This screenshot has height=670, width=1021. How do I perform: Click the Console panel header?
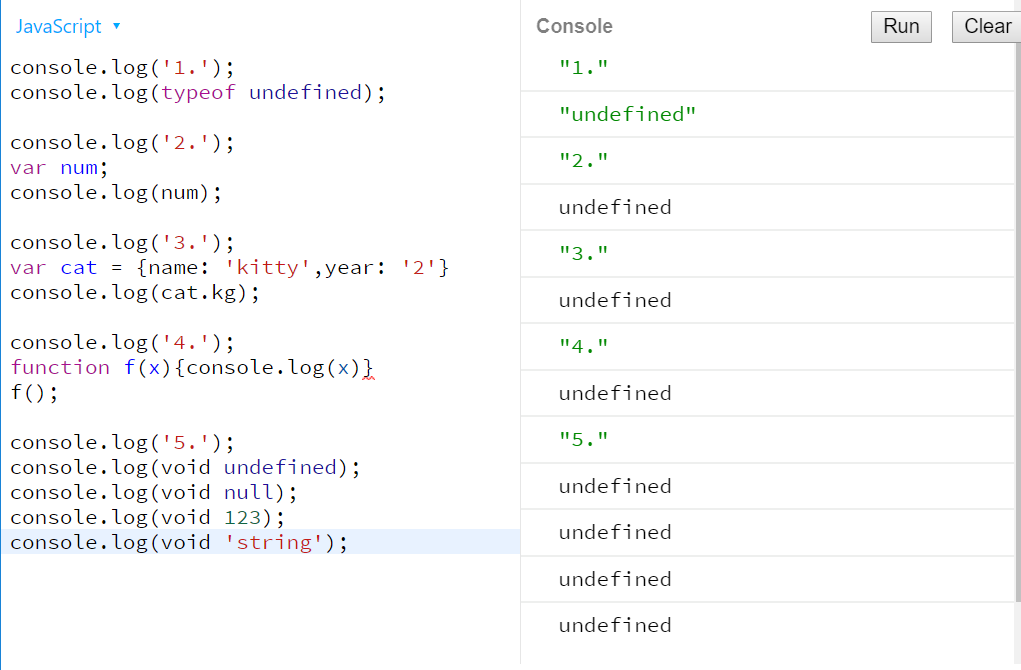pyautogui.click(x=574, y=26)
